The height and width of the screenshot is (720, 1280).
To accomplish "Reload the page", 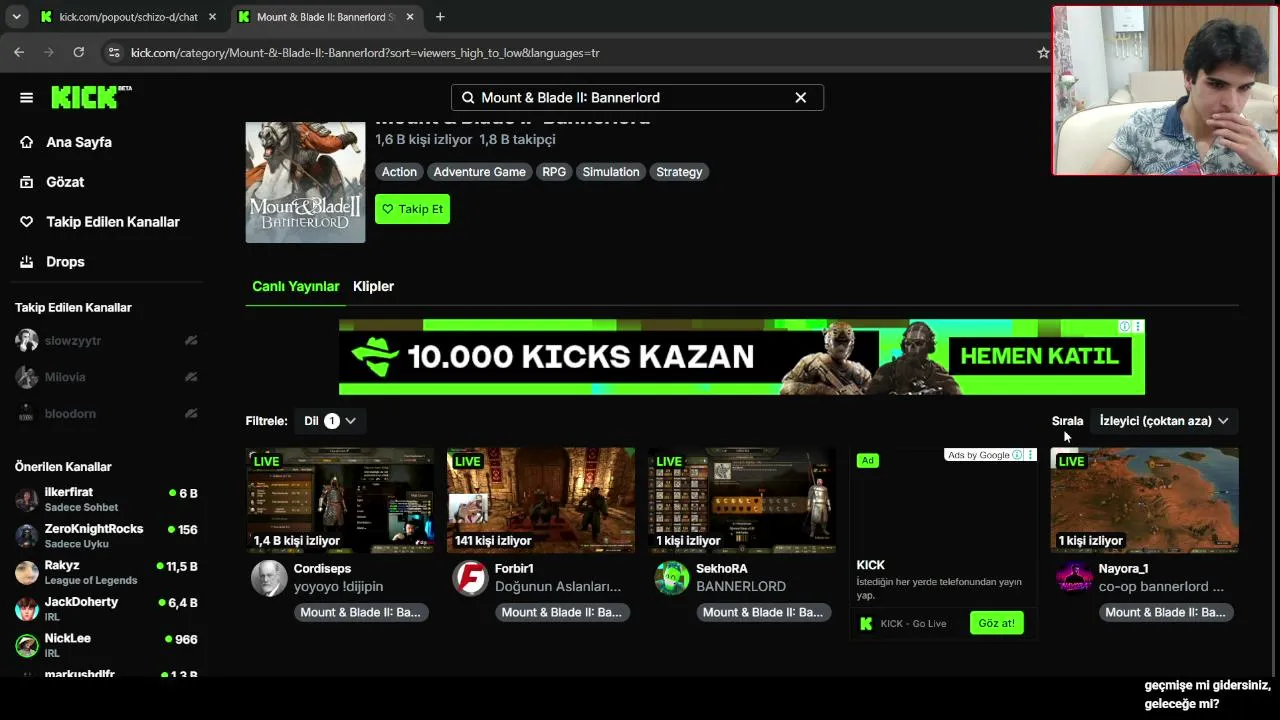I will (x=79, y=52).
